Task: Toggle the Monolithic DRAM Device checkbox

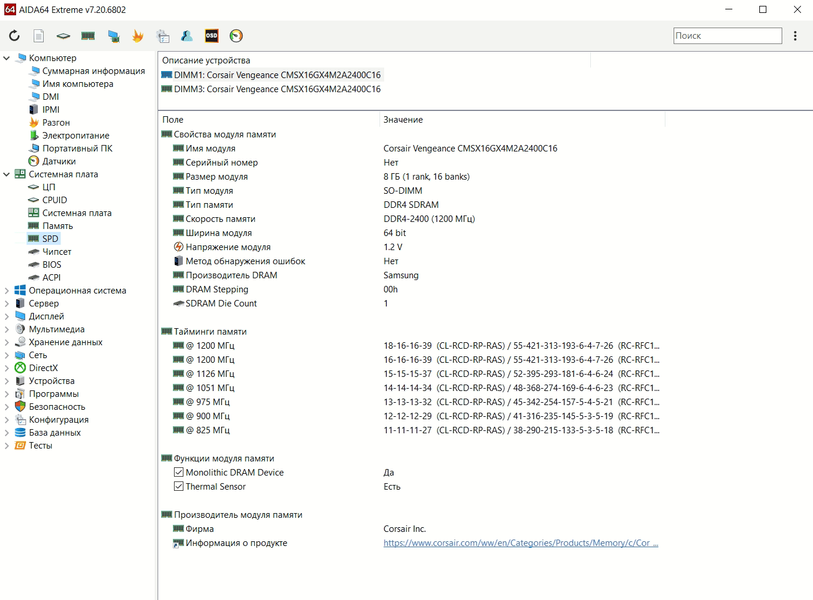Action: pos(179,472)
